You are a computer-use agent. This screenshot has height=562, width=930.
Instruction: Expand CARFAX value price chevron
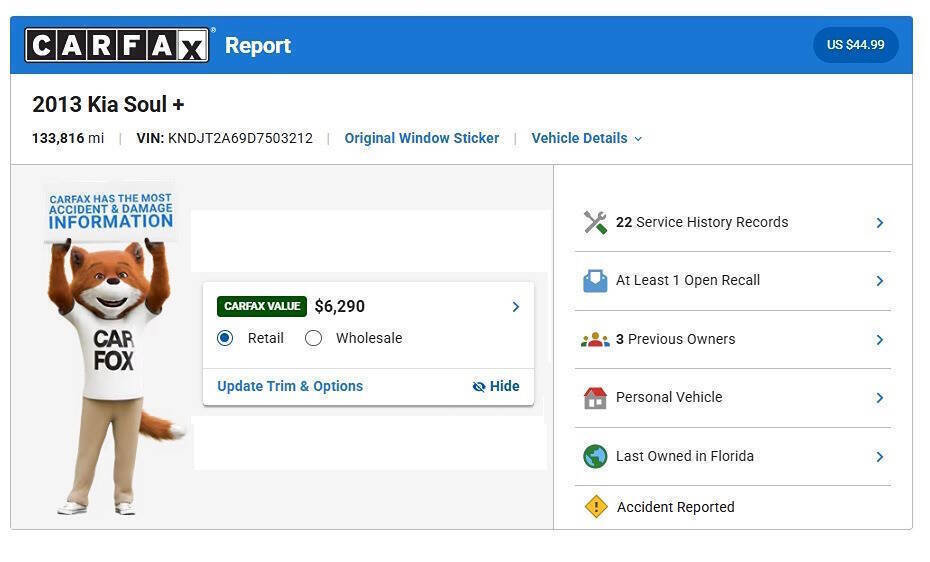point(516,307)
